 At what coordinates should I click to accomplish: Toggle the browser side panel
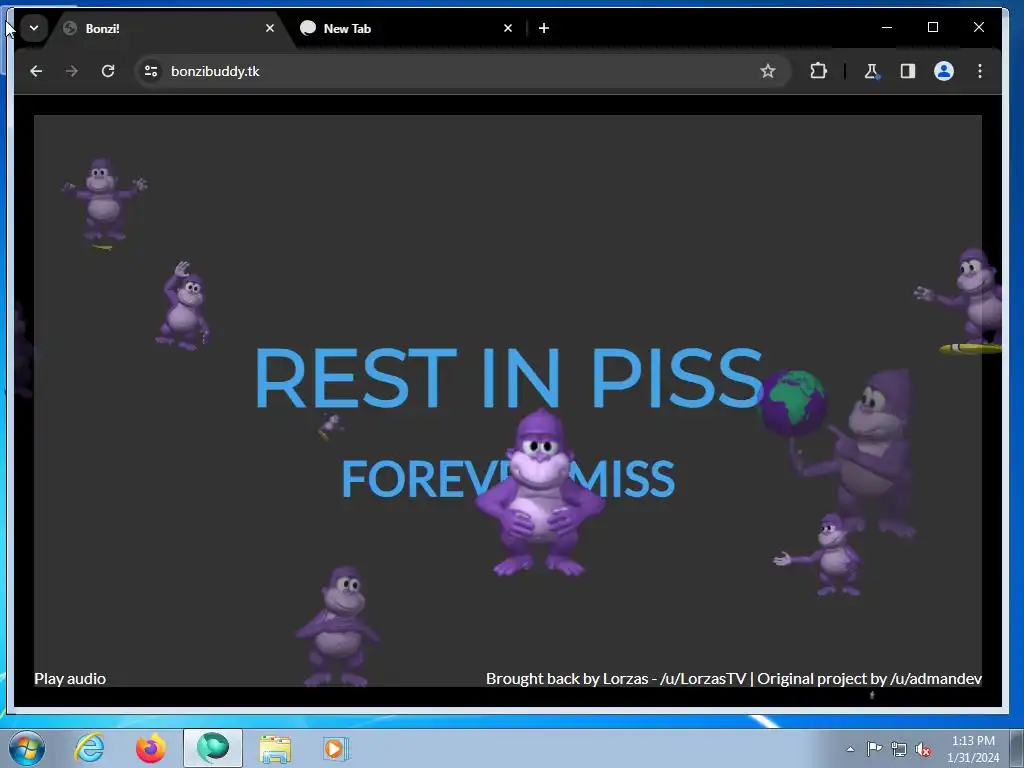[x=908, y=71]
